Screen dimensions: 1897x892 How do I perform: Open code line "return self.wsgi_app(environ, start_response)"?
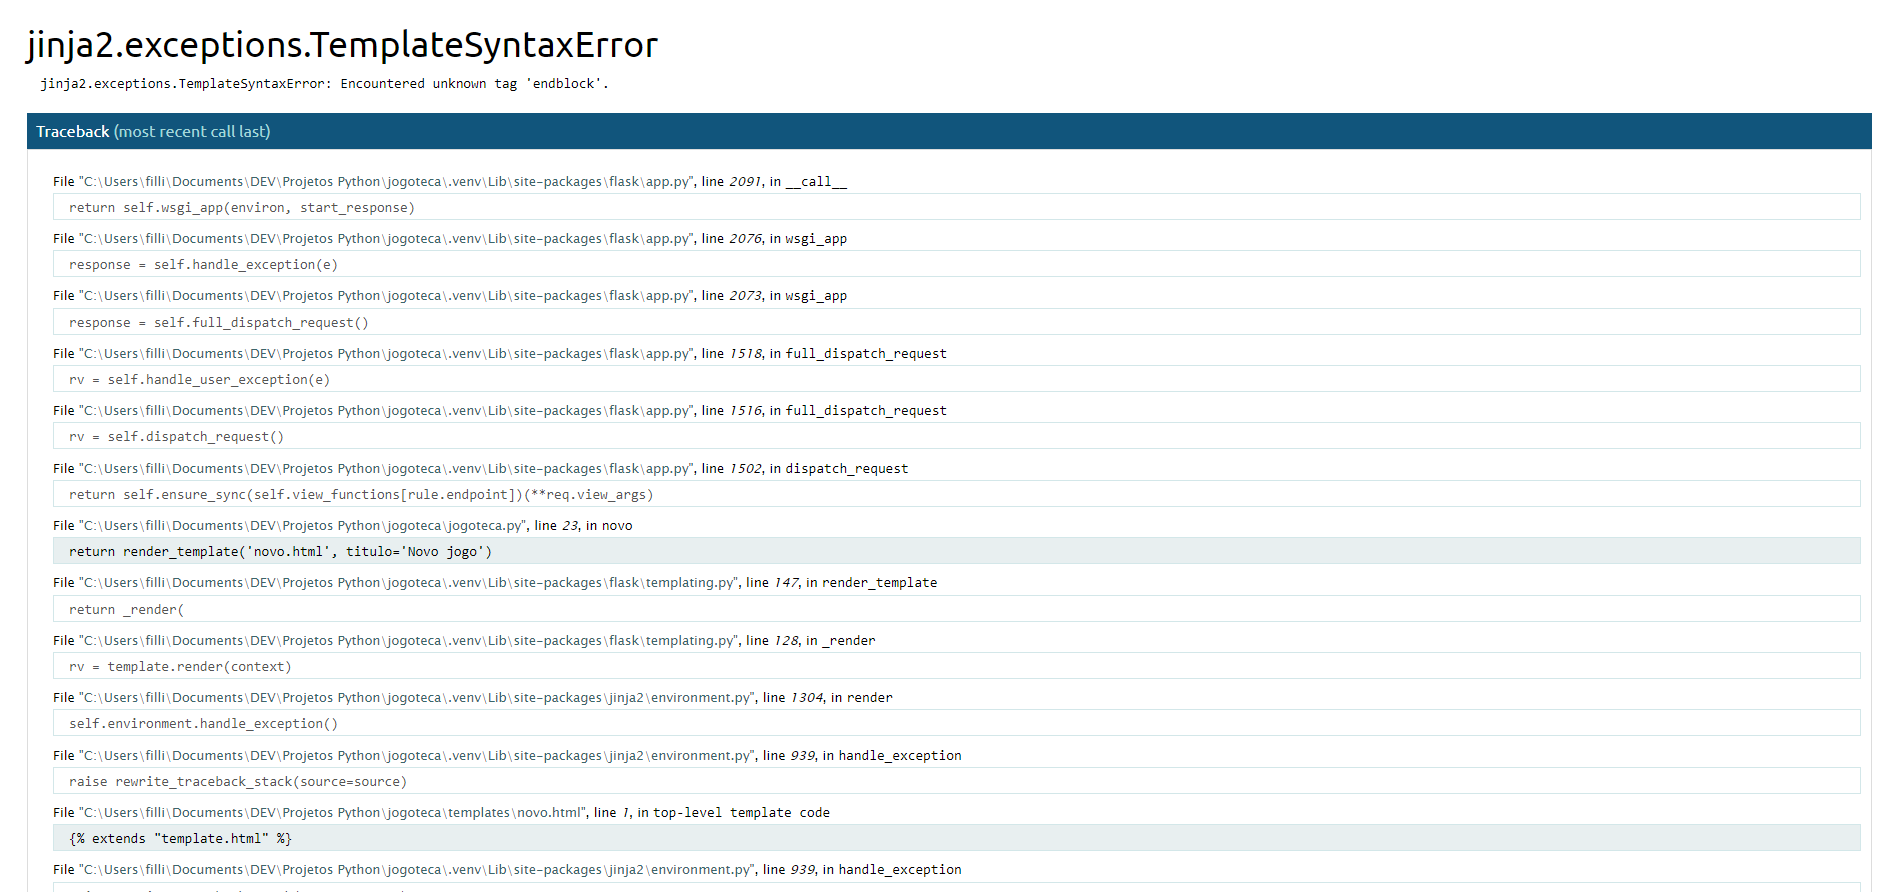click(x=956, y=207)
